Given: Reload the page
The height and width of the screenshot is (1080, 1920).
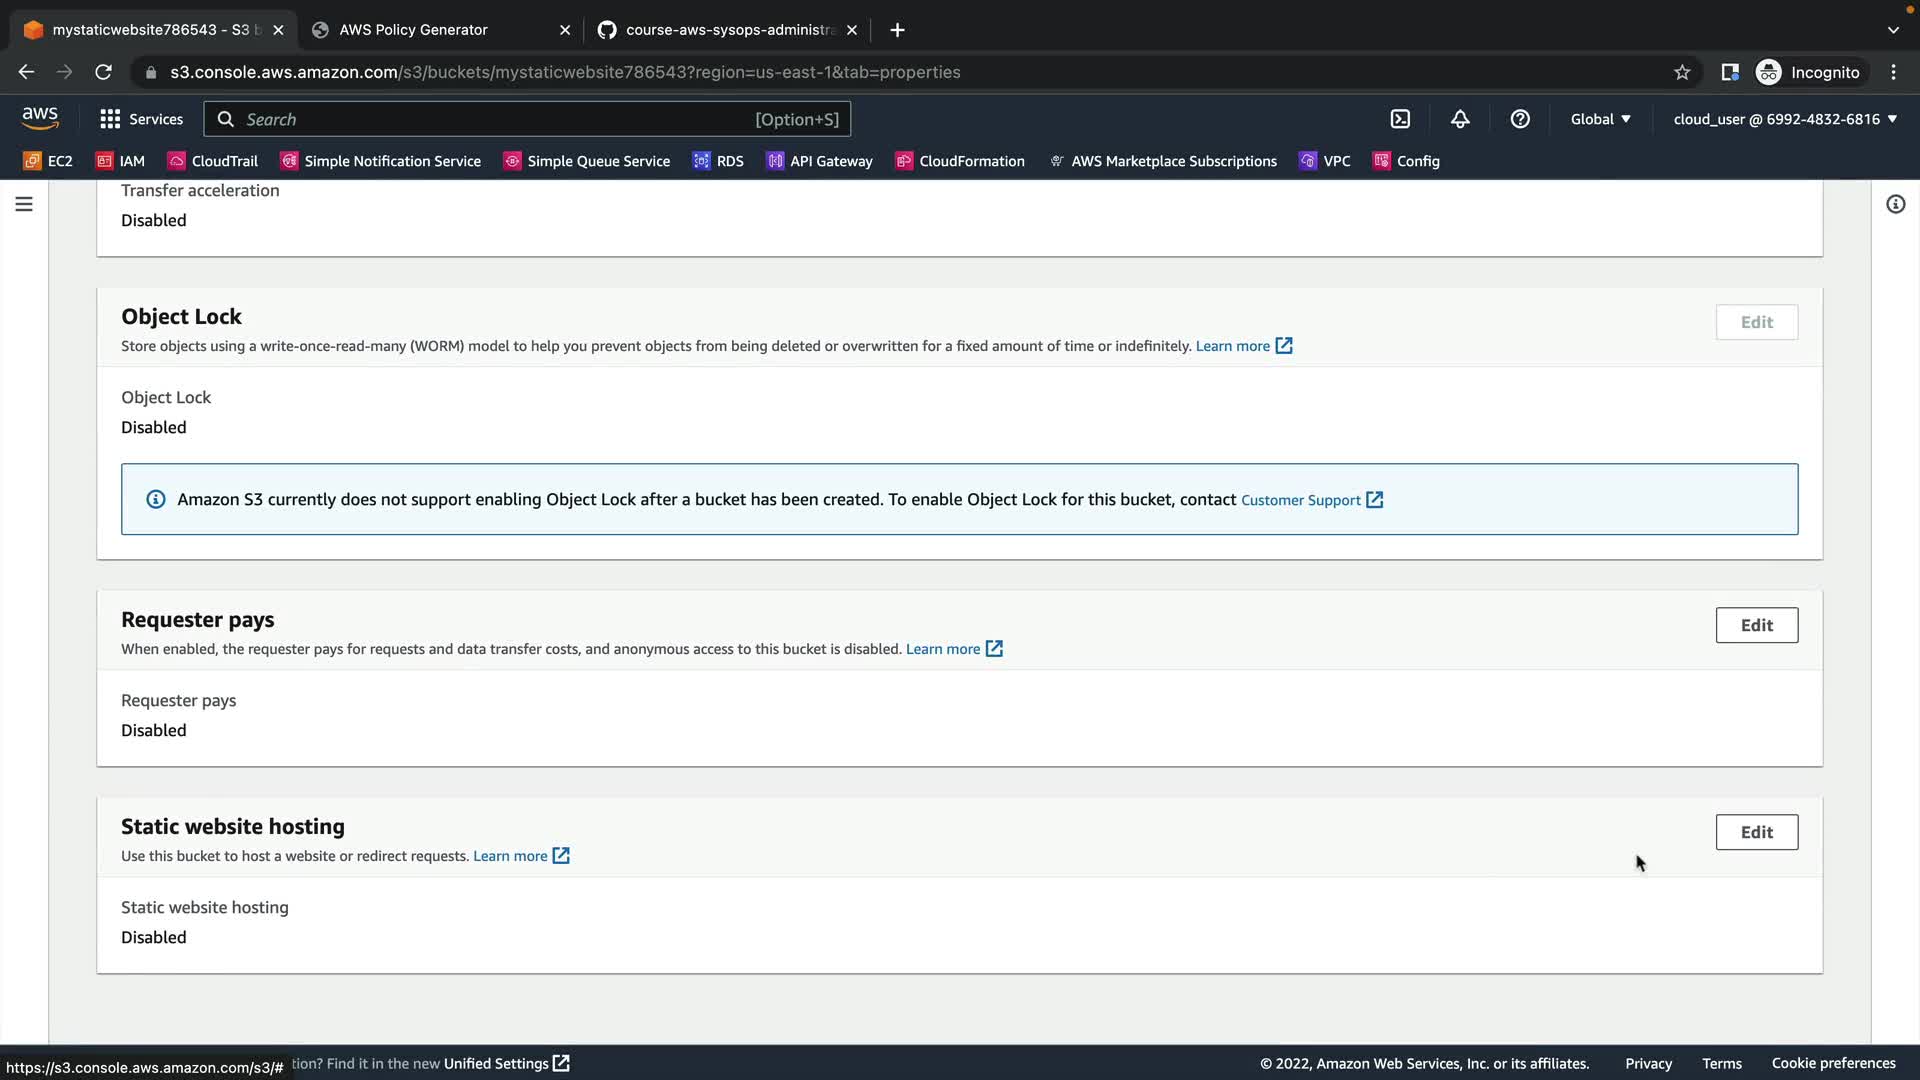Looking at the screenshot, I should (103, 72).
